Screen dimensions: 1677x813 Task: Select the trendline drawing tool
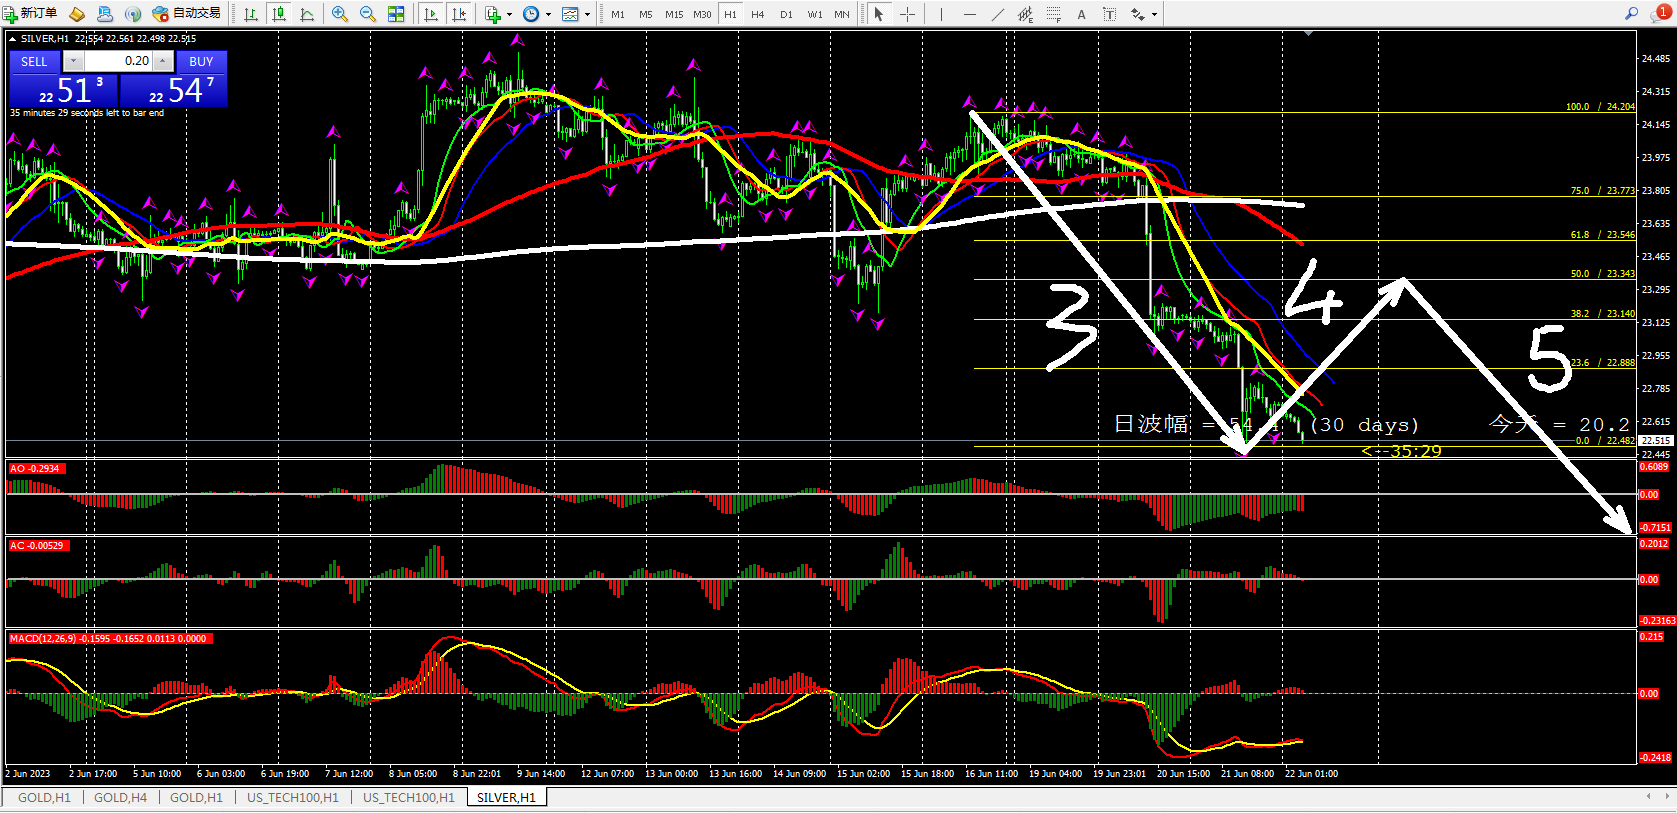997,14
